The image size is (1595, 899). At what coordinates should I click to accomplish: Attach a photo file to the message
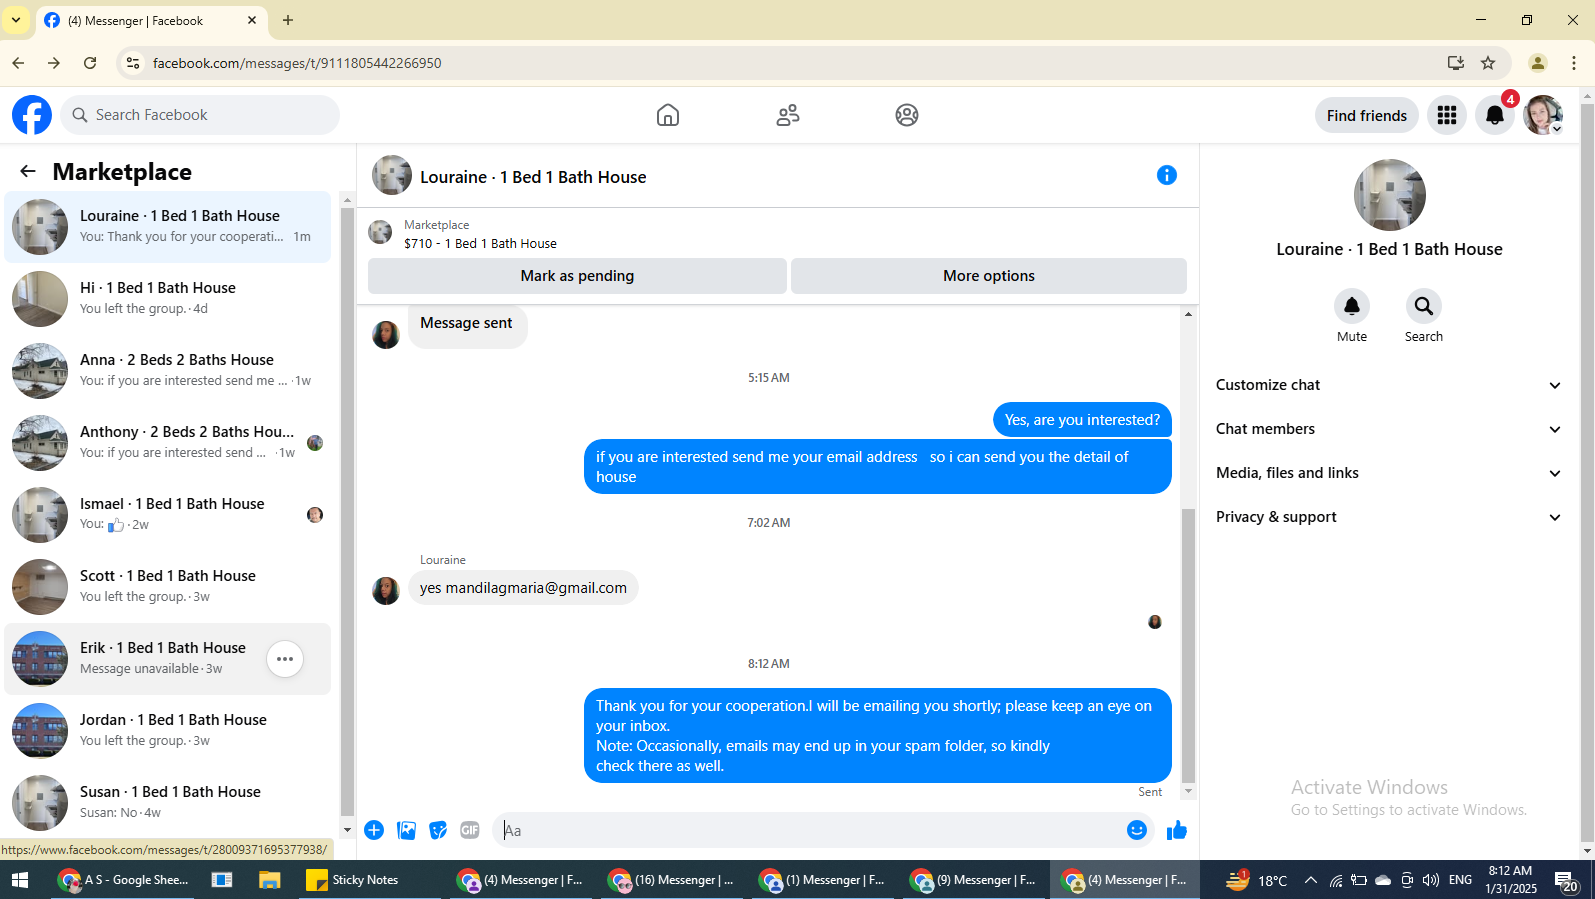(406, 830)
